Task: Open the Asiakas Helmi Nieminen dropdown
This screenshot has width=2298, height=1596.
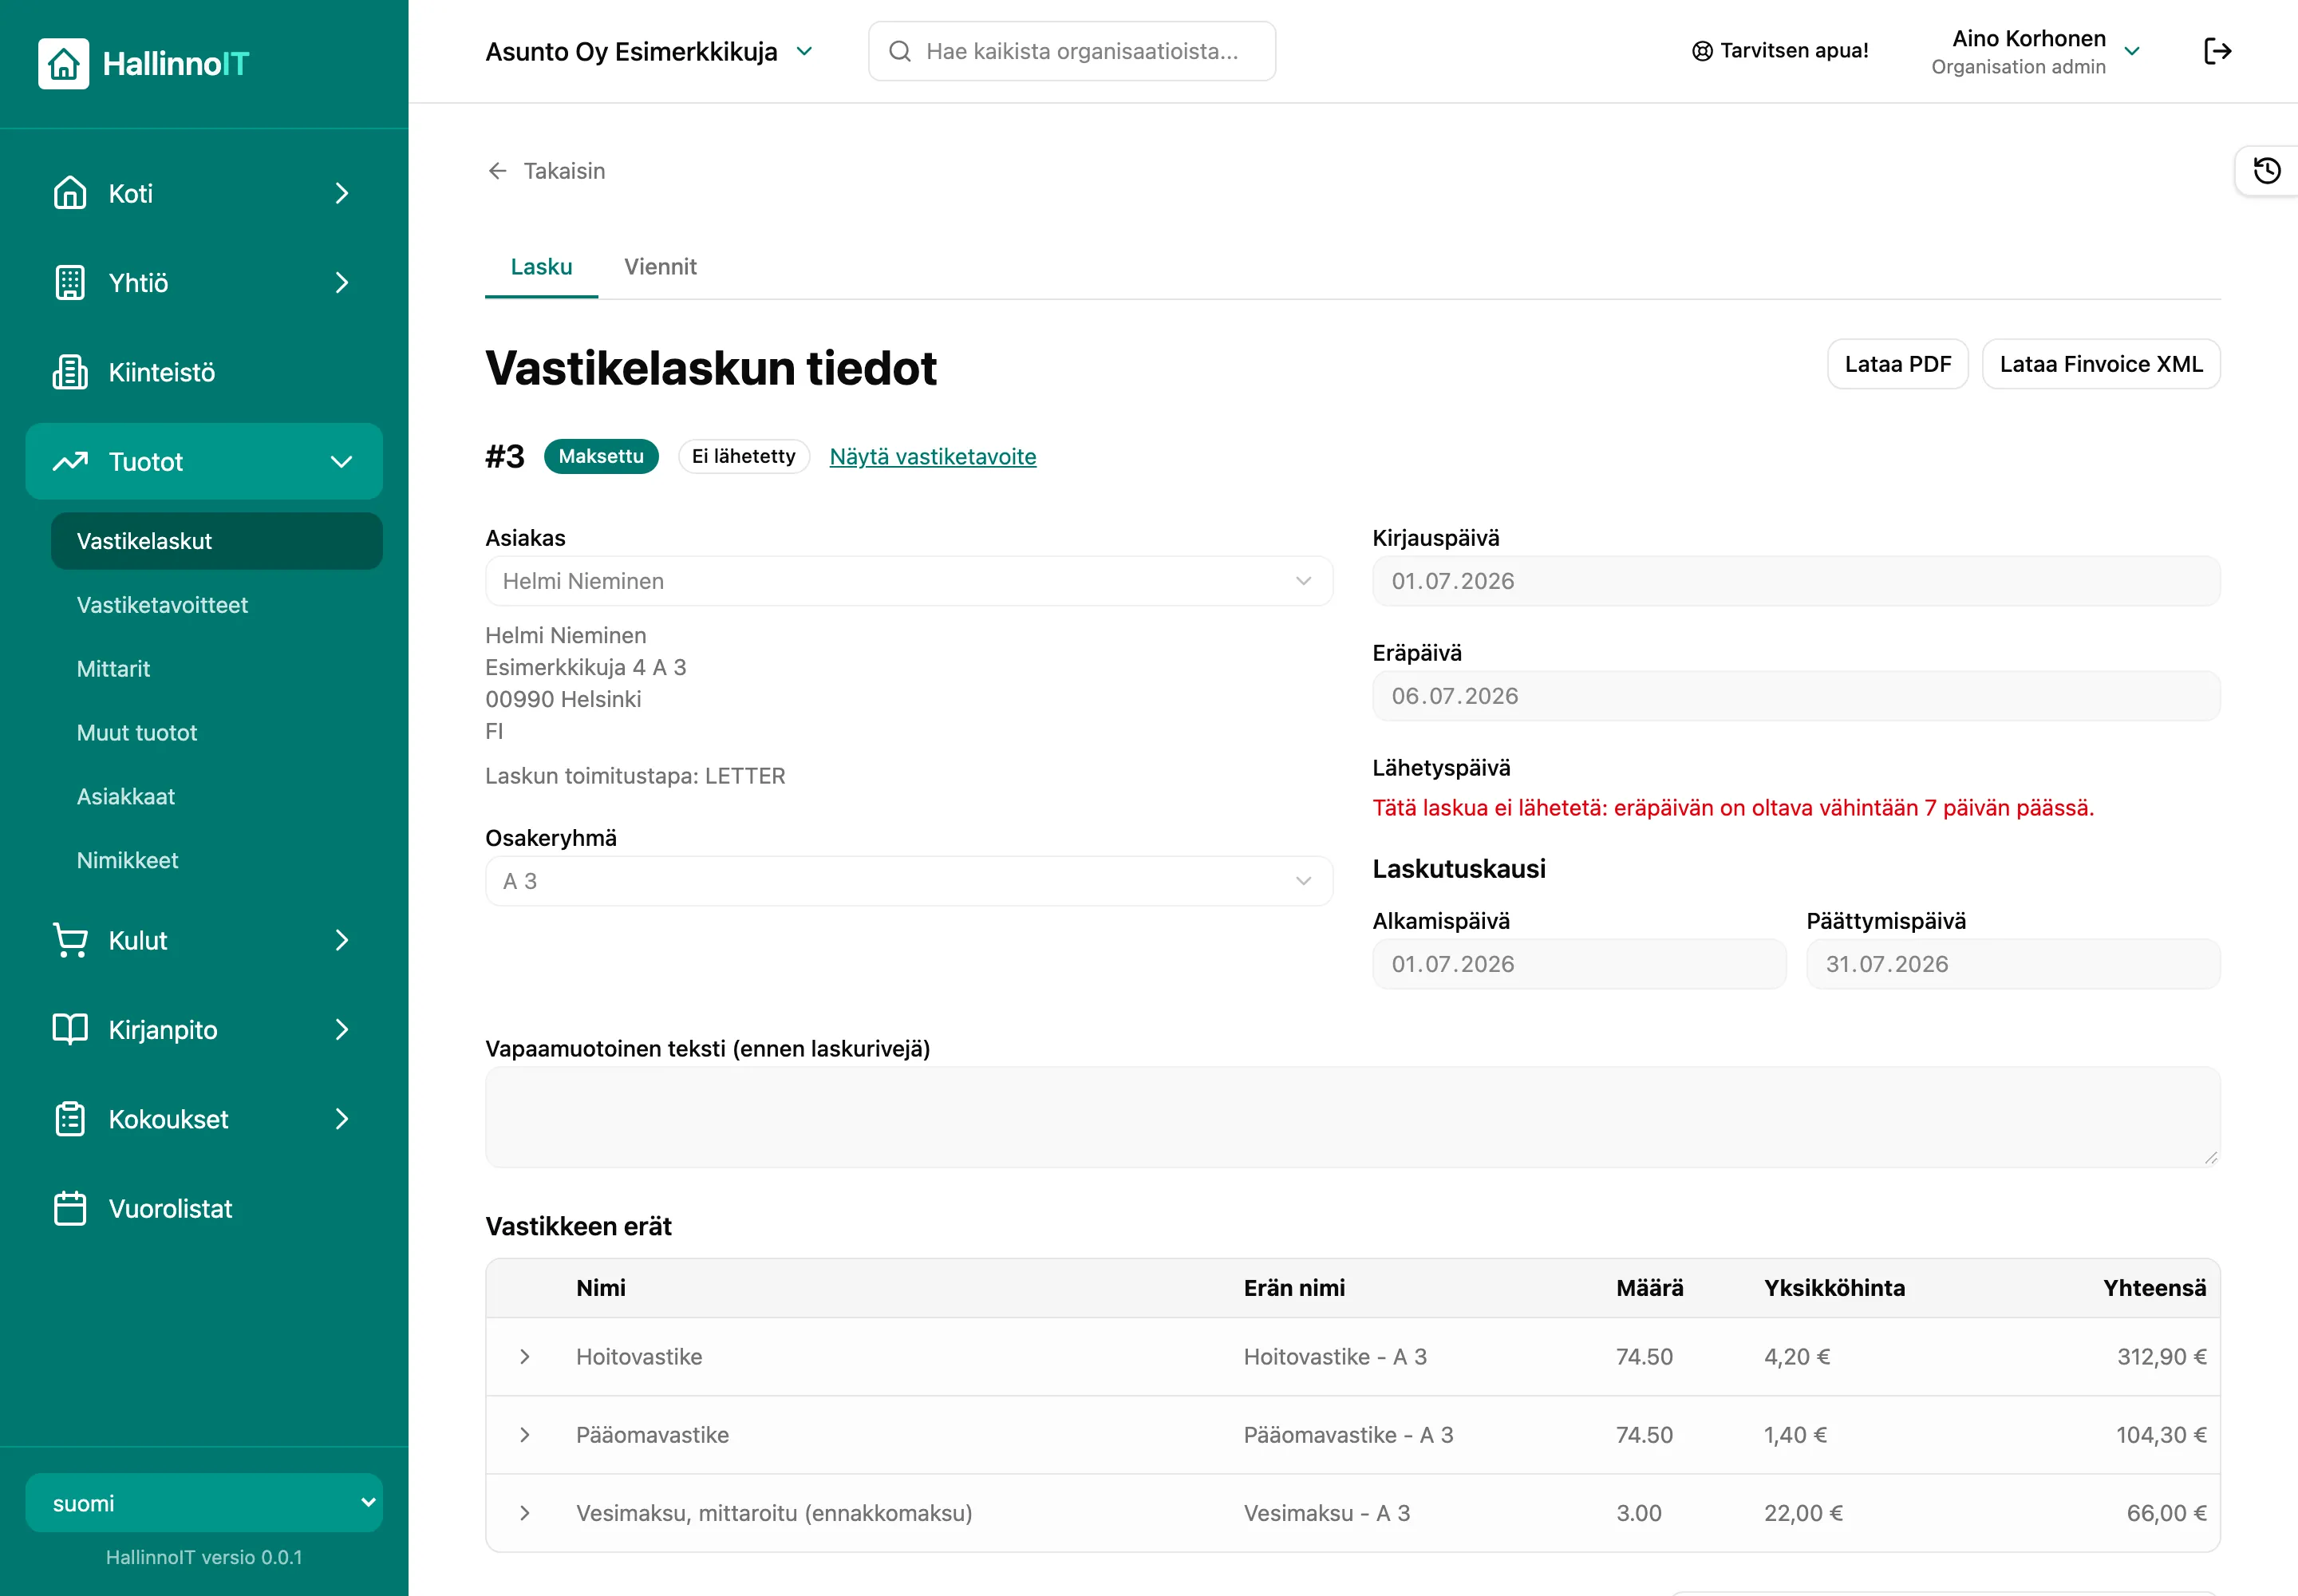Action: click(x=908, y=581)
